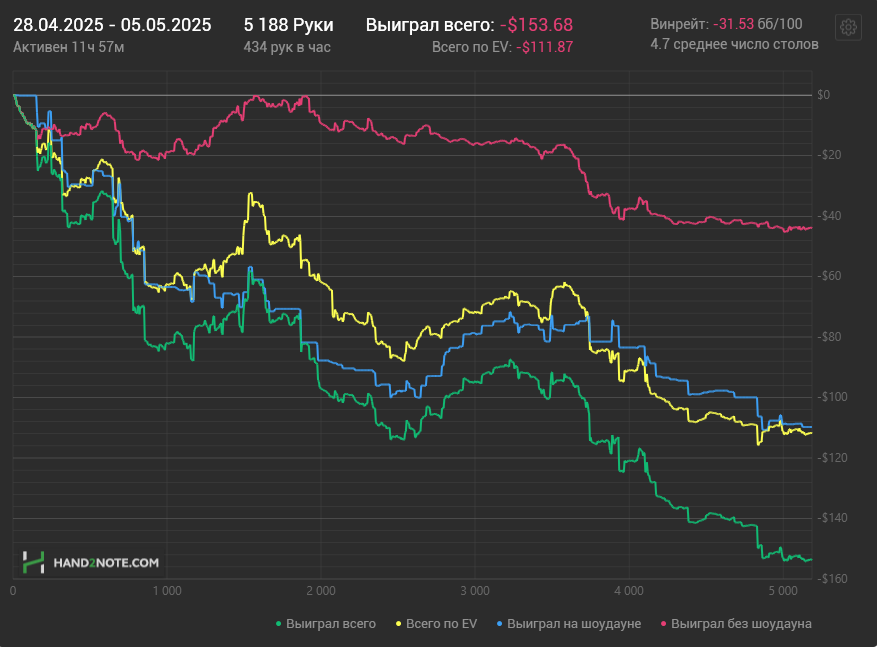This screenshot has width=877, height=647.
Task: Select the date range 28.04.2025 - 05.05.2025
Action: (x=112, y=25)
